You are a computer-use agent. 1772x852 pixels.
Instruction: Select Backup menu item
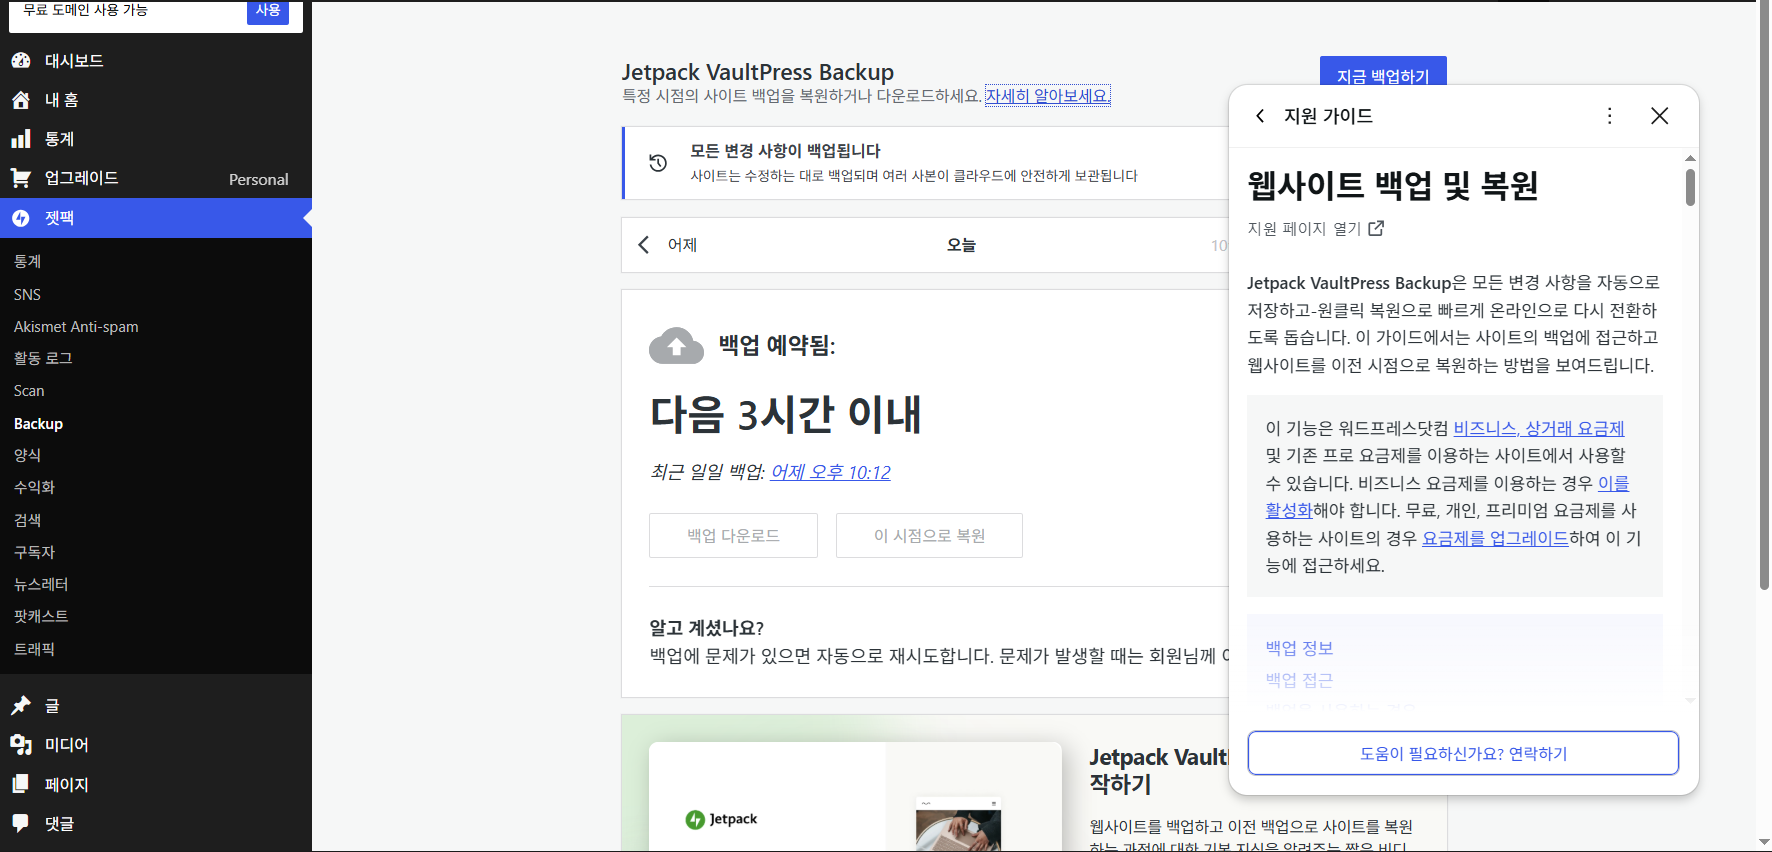(38, 424)
